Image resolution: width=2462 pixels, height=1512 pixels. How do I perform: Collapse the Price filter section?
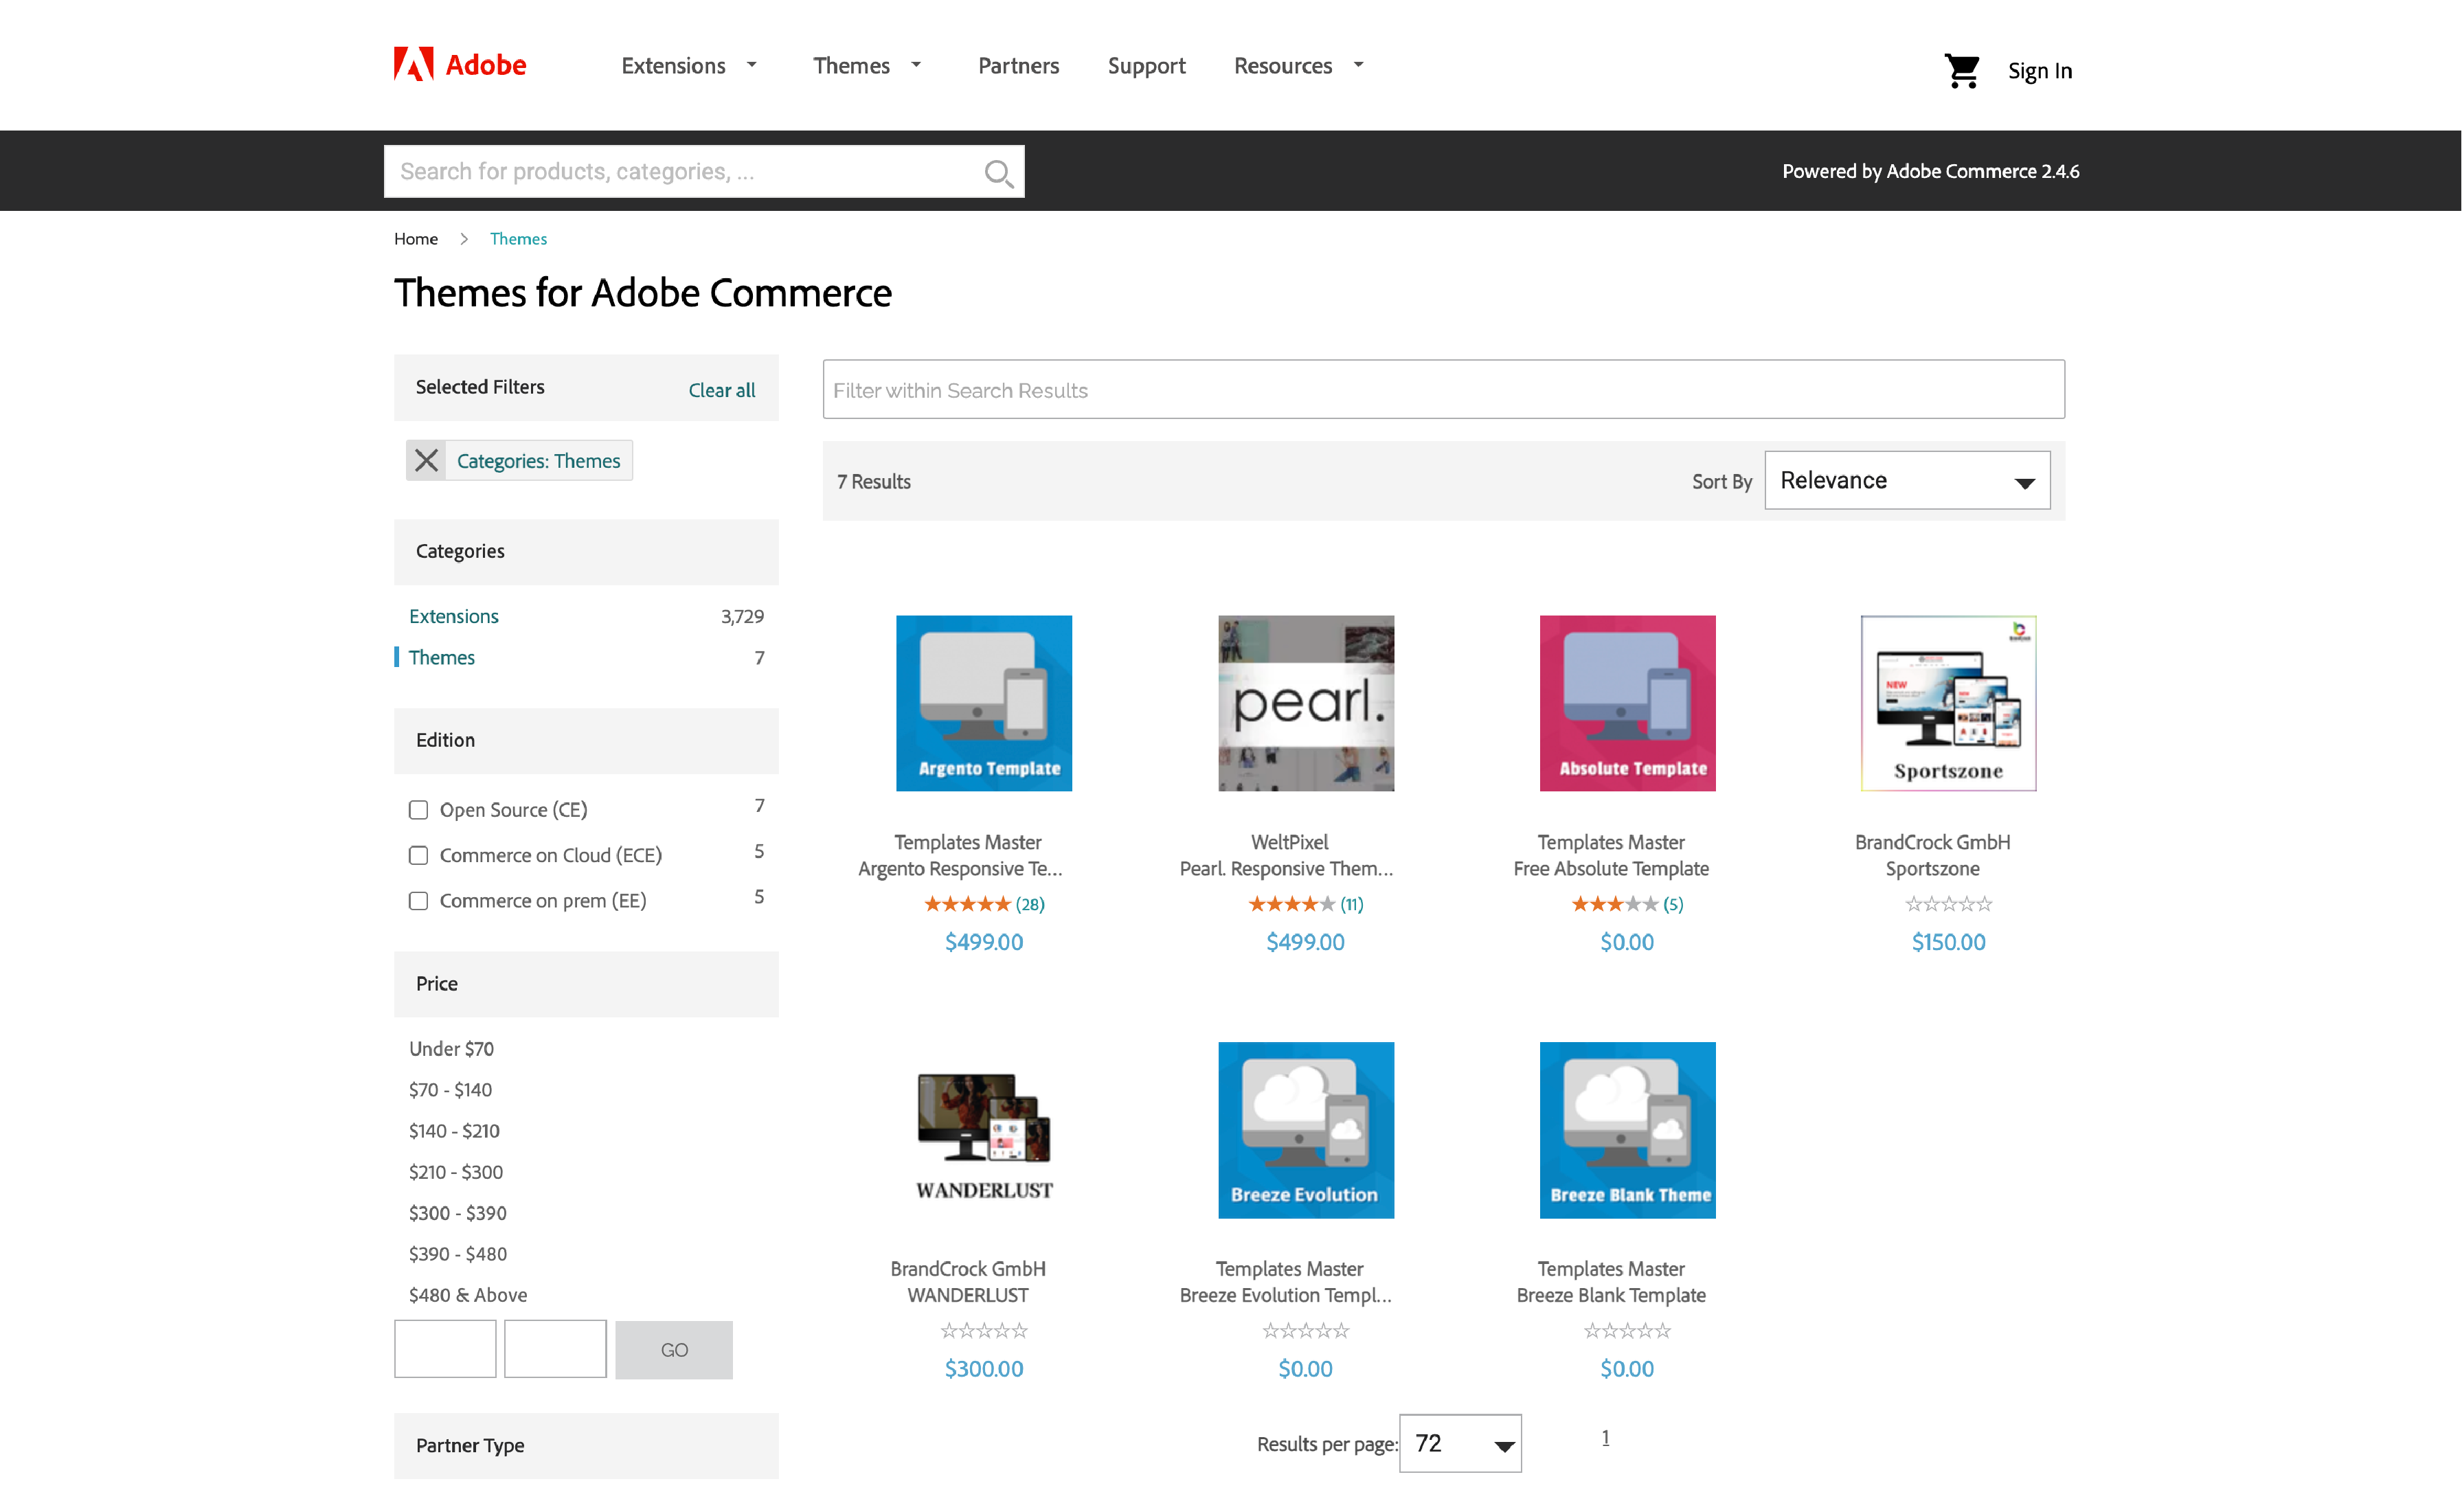[586, 984]
